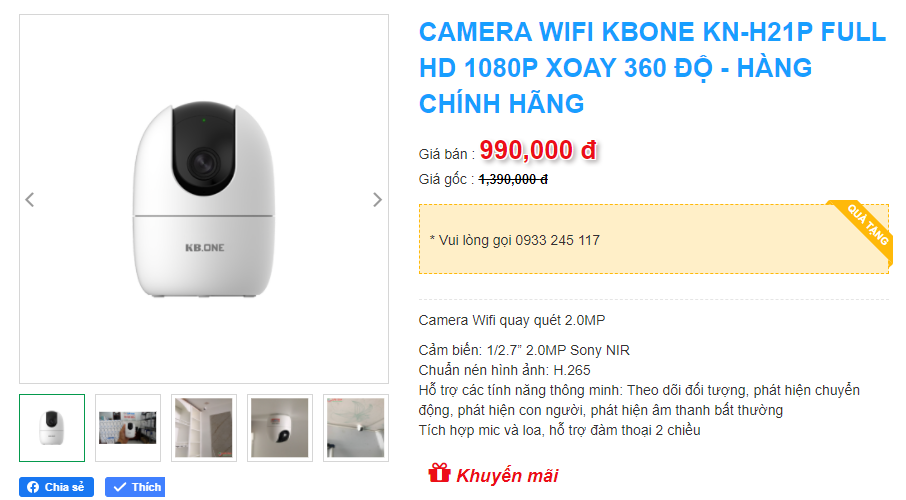Image resolution: width=906 pixels, height=500 pixels.
Task: Click the Camera Wifi quay quét 2.0MP description
Action: (x=511, y=320)
